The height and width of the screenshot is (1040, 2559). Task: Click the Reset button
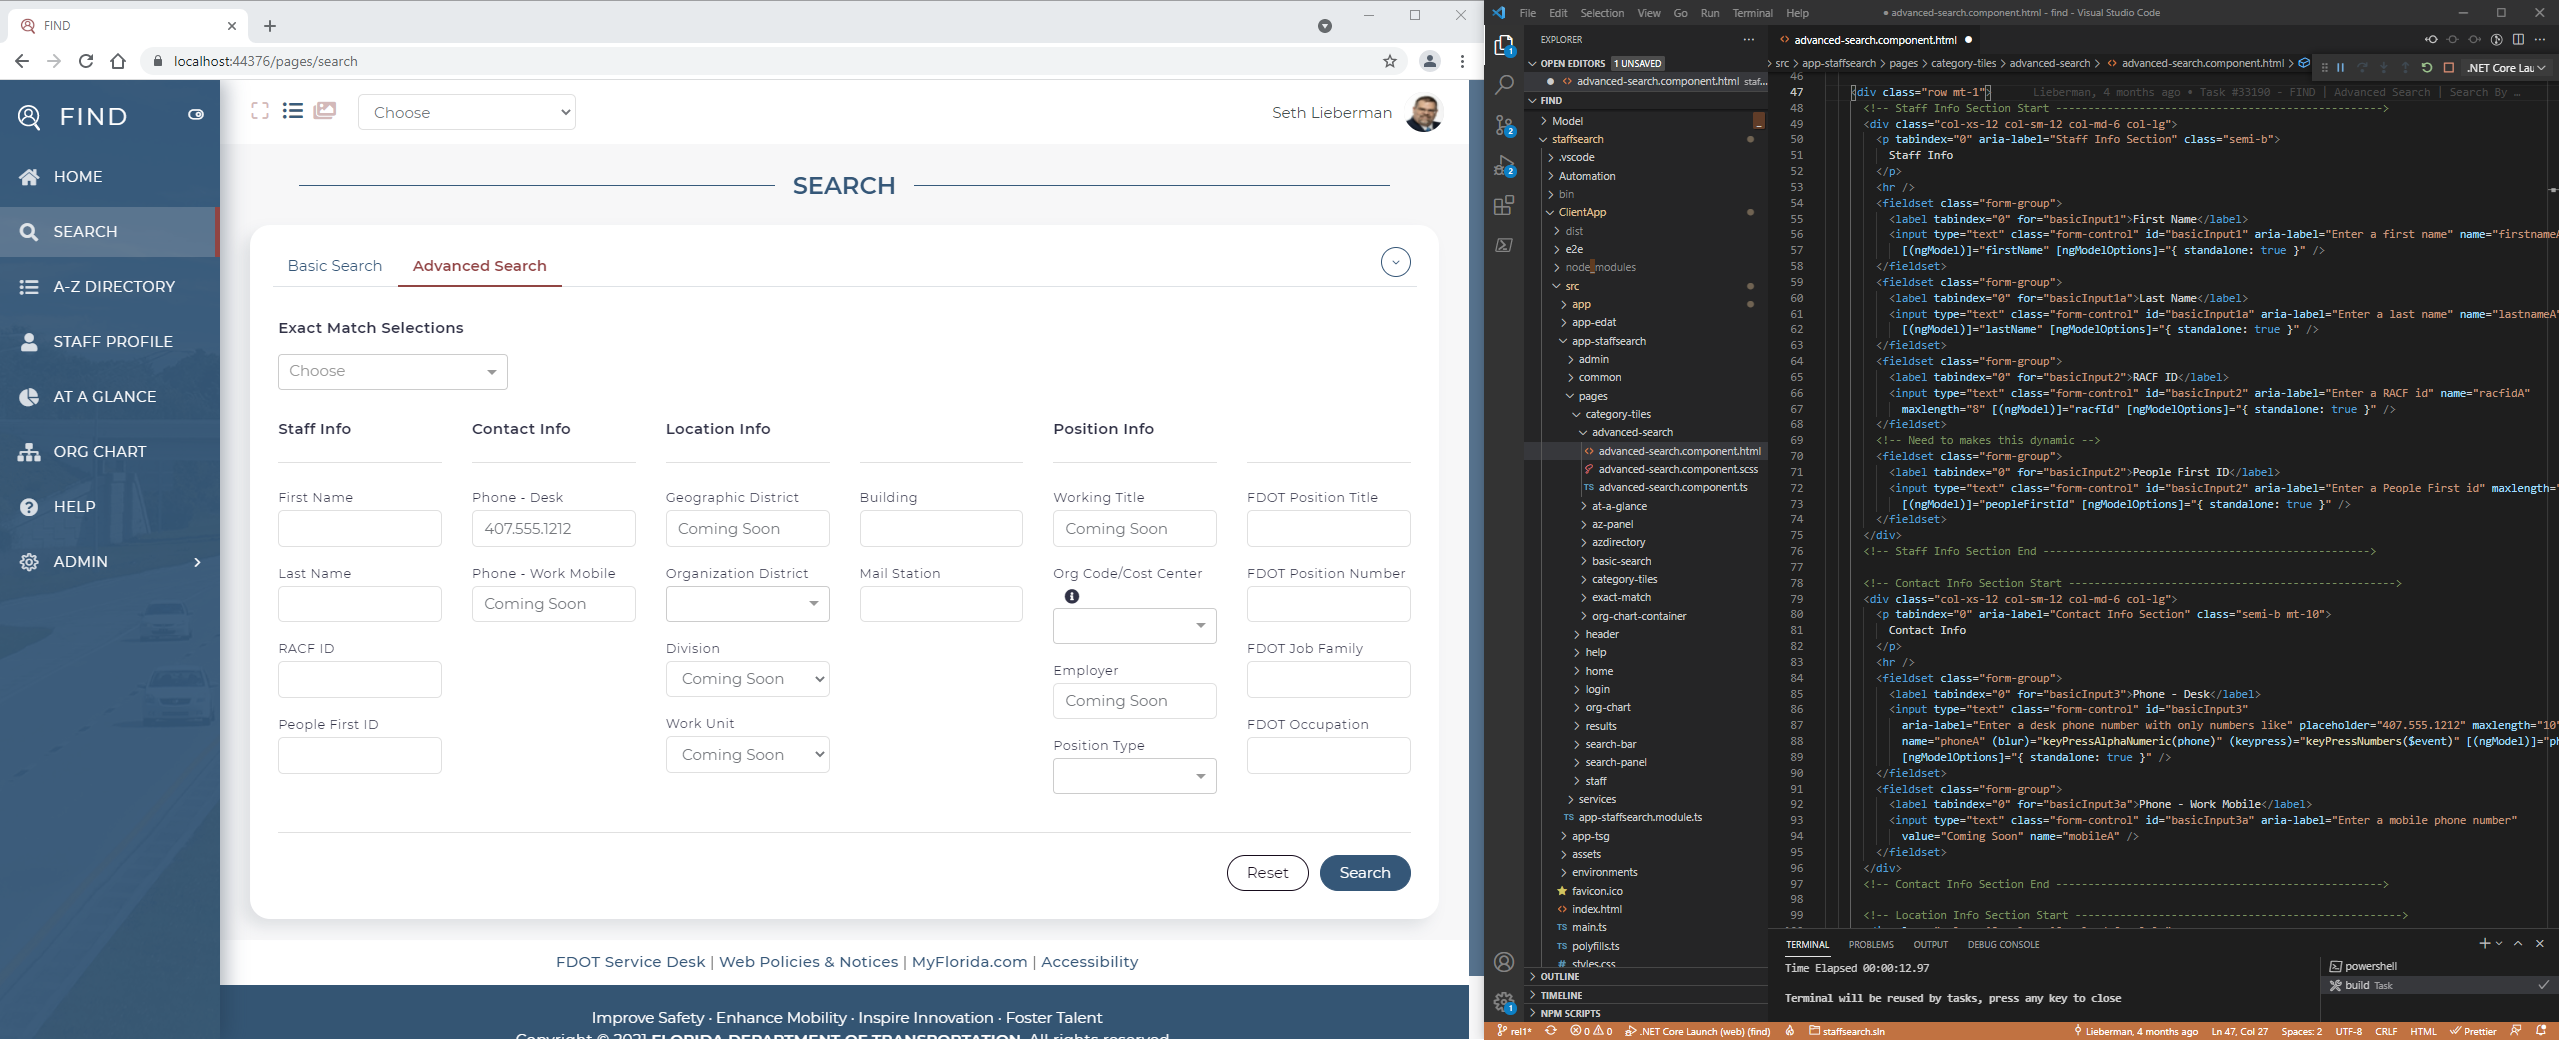click(x=1267, y=873)
